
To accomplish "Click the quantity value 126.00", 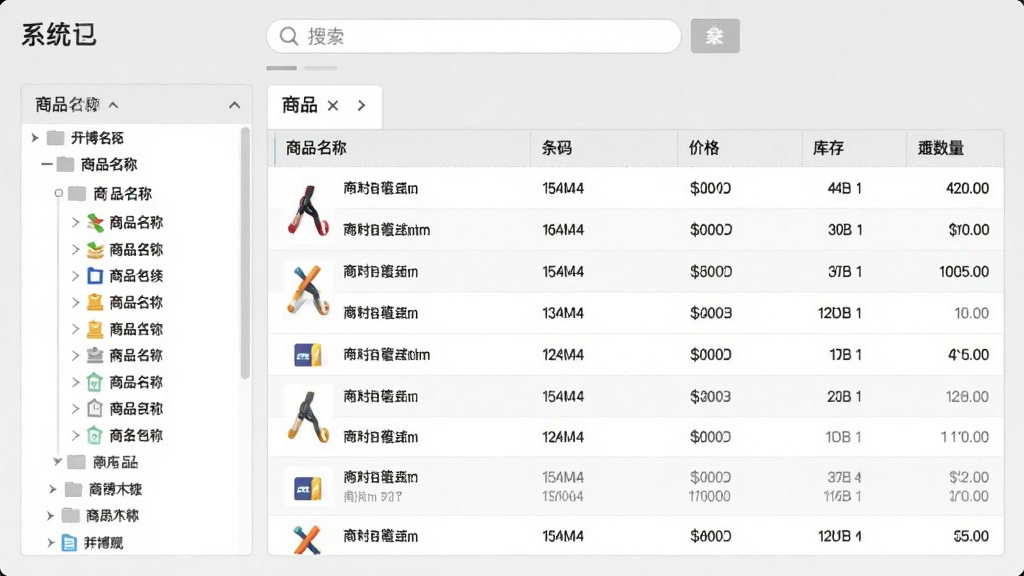I will tap(967, 396).
